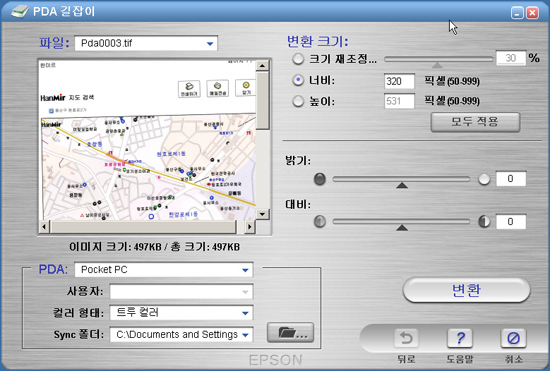Click the preview vertical scrollbar thumb
This screenshot has width=550, height=371.
[262, 101]
